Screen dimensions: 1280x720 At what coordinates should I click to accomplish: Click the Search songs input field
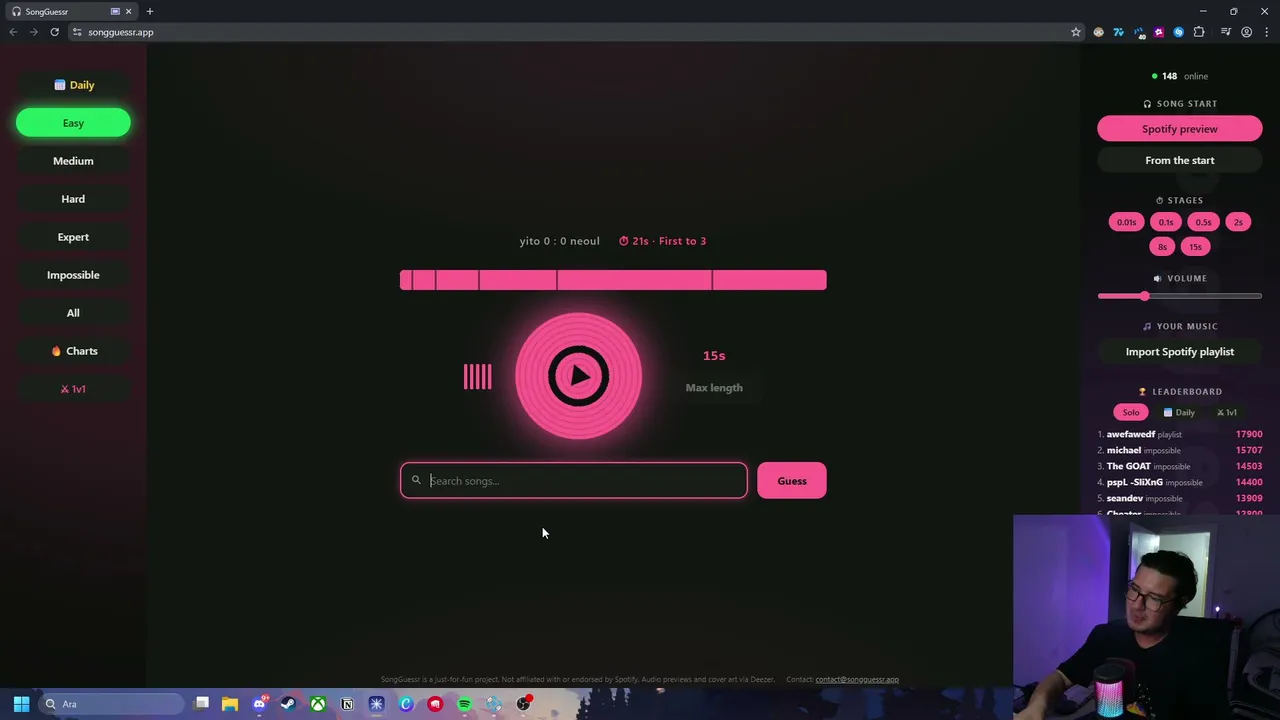[574, 481]
